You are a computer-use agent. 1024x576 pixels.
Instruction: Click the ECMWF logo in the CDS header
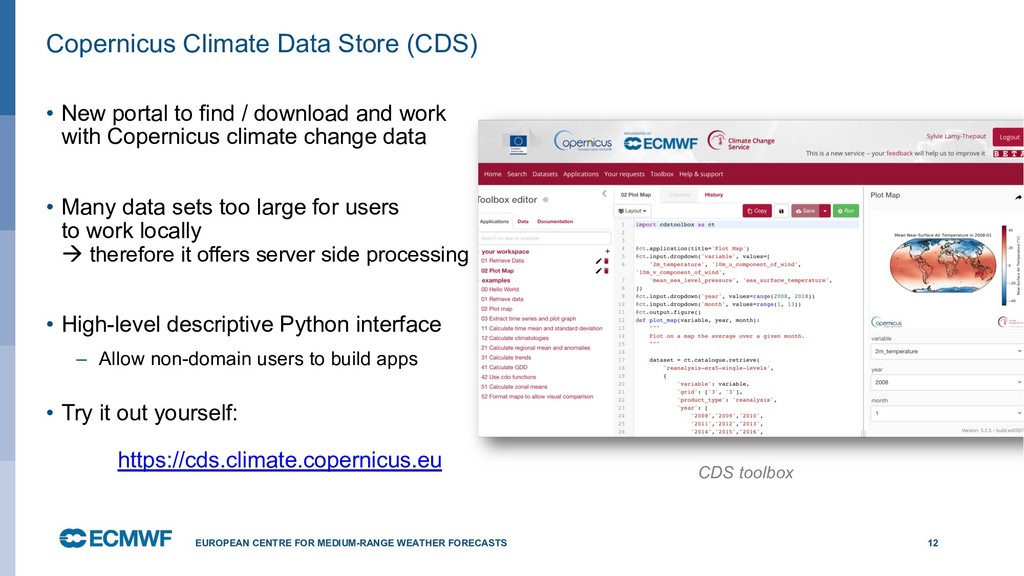660,142
